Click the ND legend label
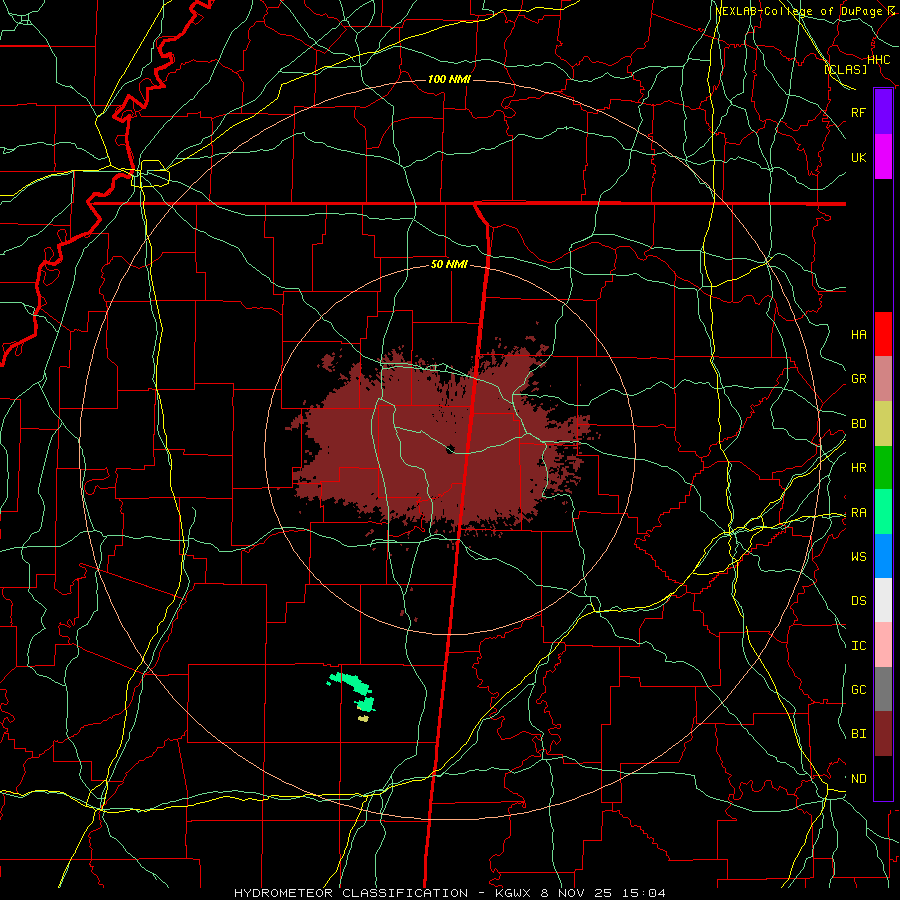The height and width of the screenshot is (900, 900). point(859,779)
